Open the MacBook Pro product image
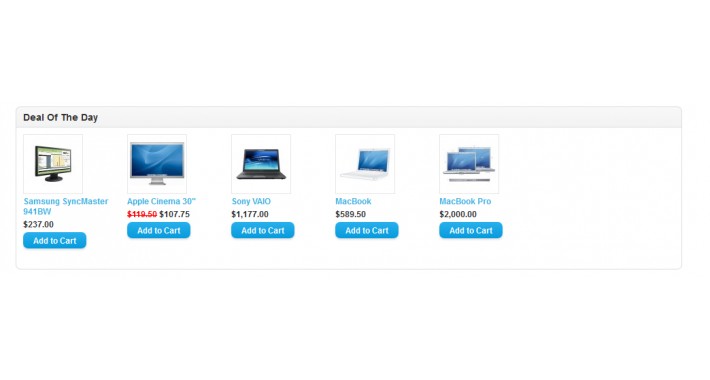This screenshot has width=710, height=380. tap(469, 164)
